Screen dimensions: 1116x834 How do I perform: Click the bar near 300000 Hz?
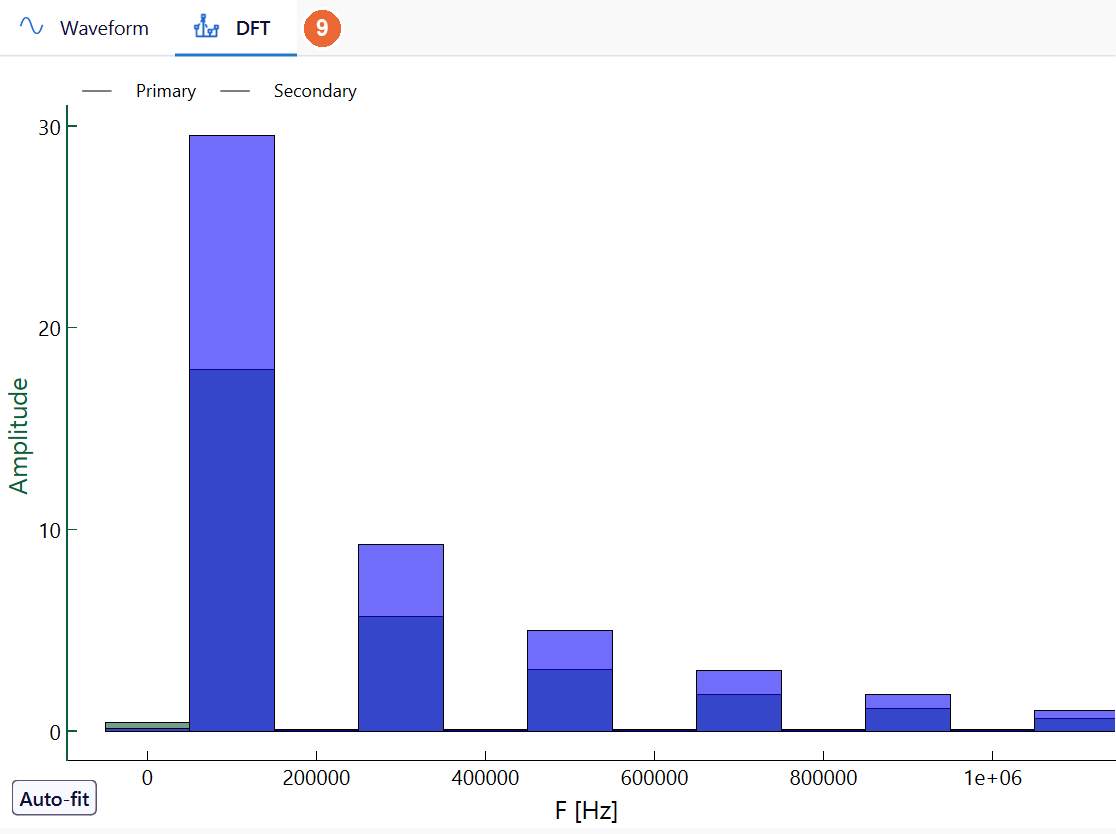(x=401, y=638)
